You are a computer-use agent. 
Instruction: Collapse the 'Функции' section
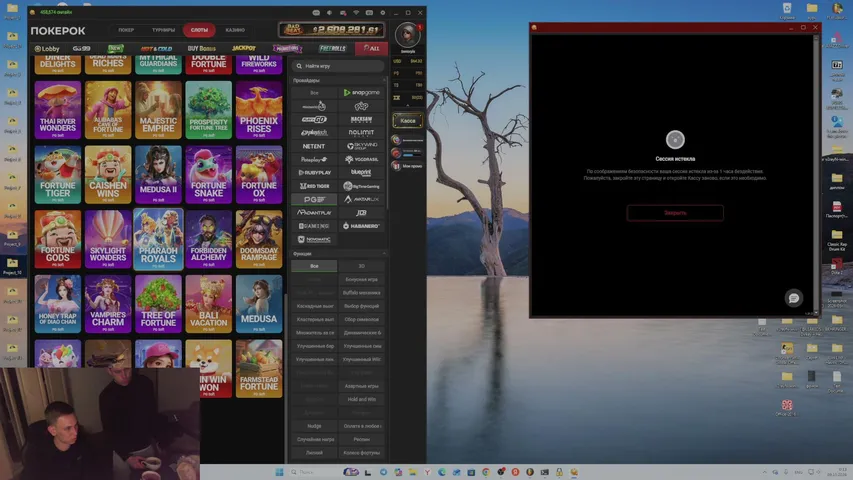(384, 254)
